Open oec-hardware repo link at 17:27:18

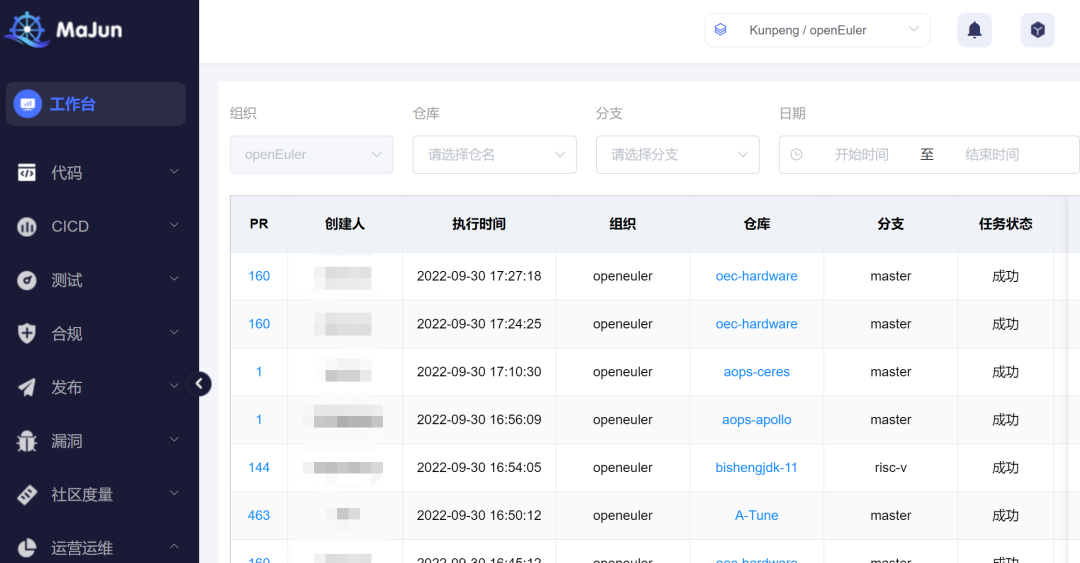click(x=756, y=276)
